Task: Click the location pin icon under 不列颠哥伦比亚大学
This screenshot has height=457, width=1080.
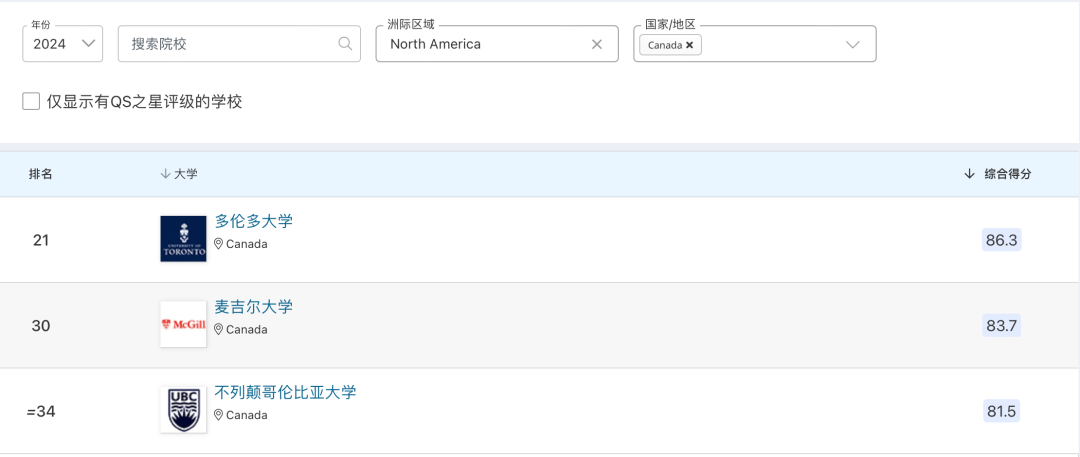Action: (218, 414)
